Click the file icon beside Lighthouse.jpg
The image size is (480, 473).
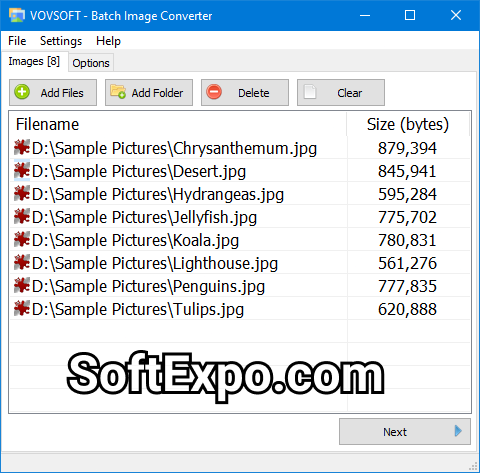pyautogui.click(x=22, y=263)
